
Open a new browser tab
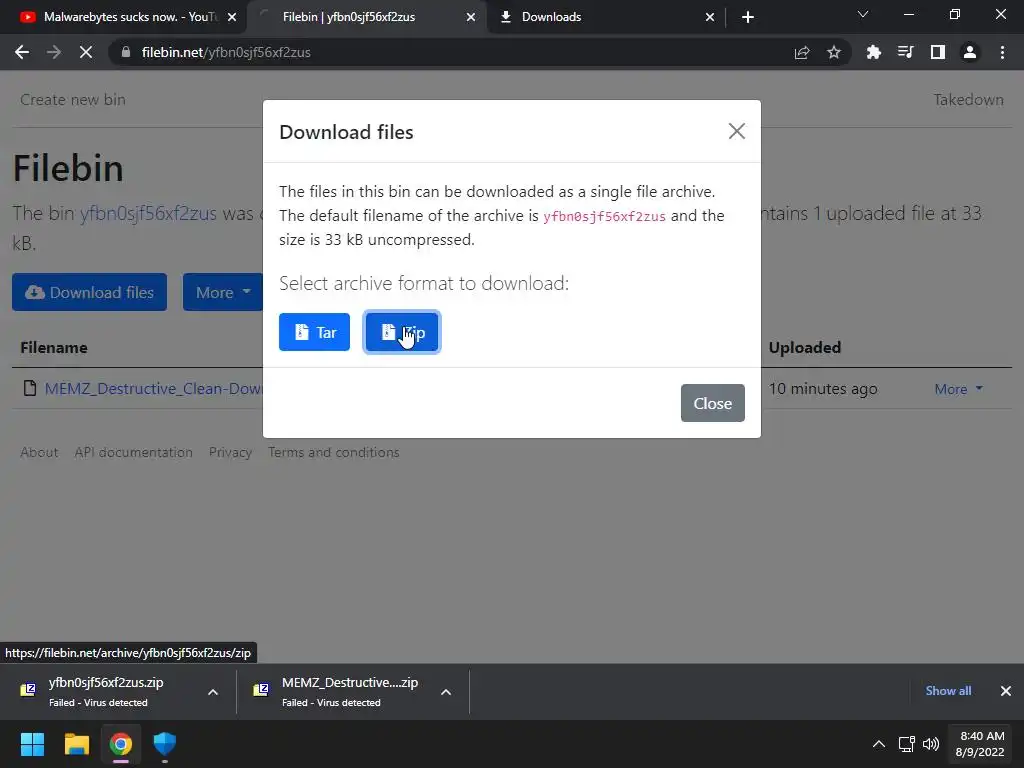pos(748,17)
